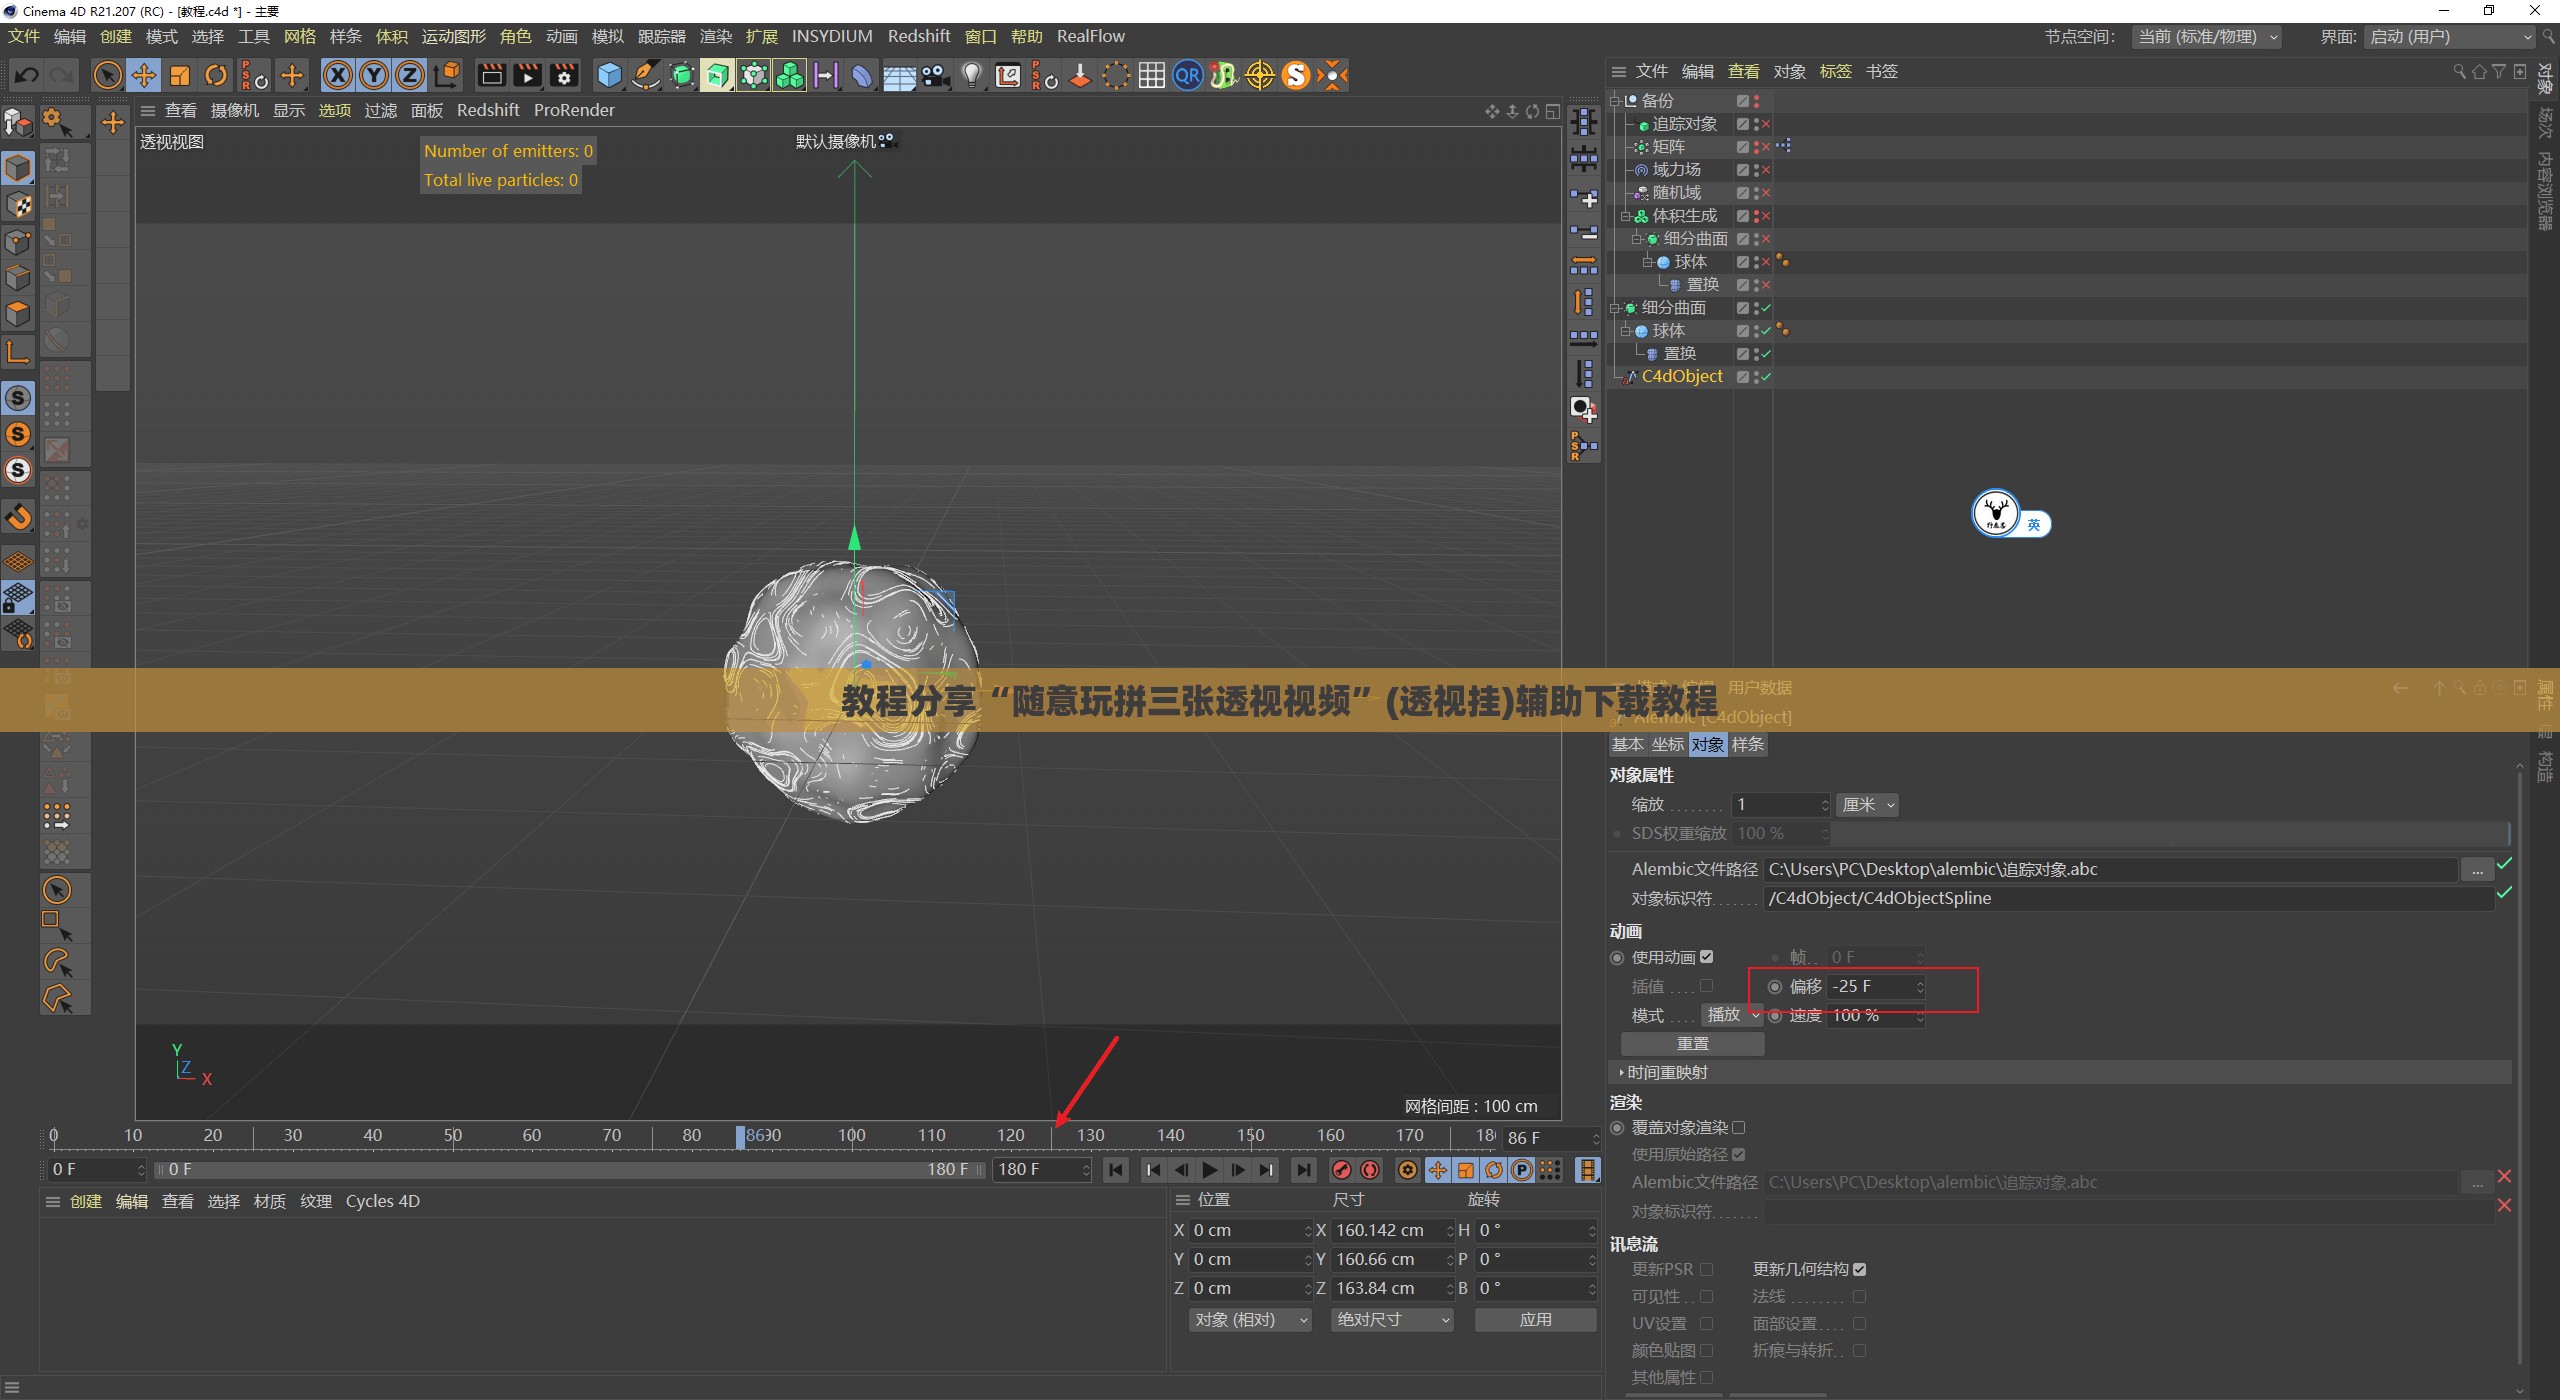Switch to the 样条 attribute tab
The image size is (2560, 1400).
click(1748, 745)
